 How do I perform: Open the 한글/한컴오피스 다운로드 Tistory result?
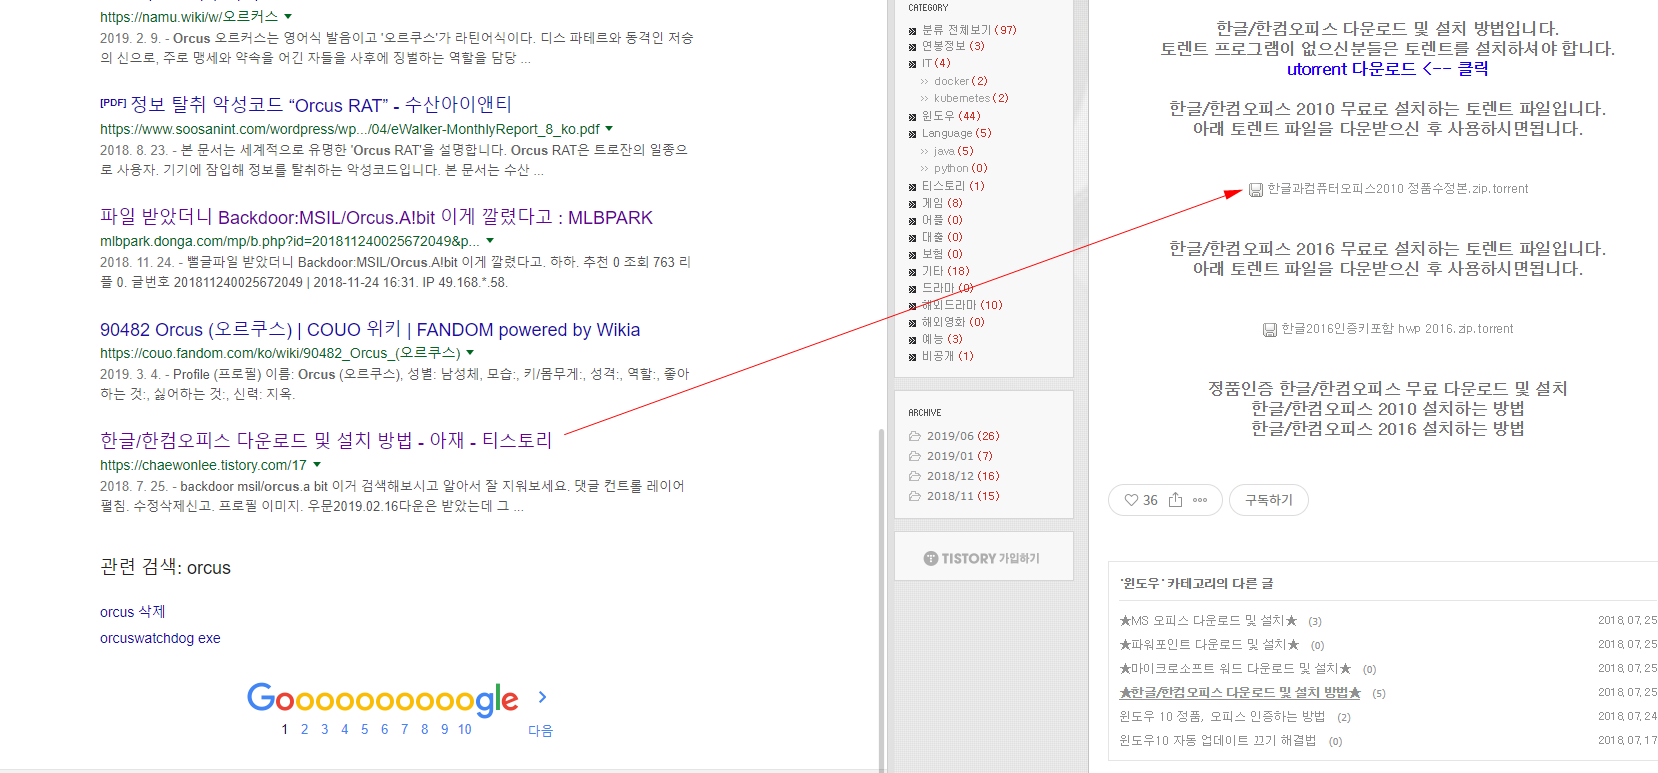[x=326, y=440]
